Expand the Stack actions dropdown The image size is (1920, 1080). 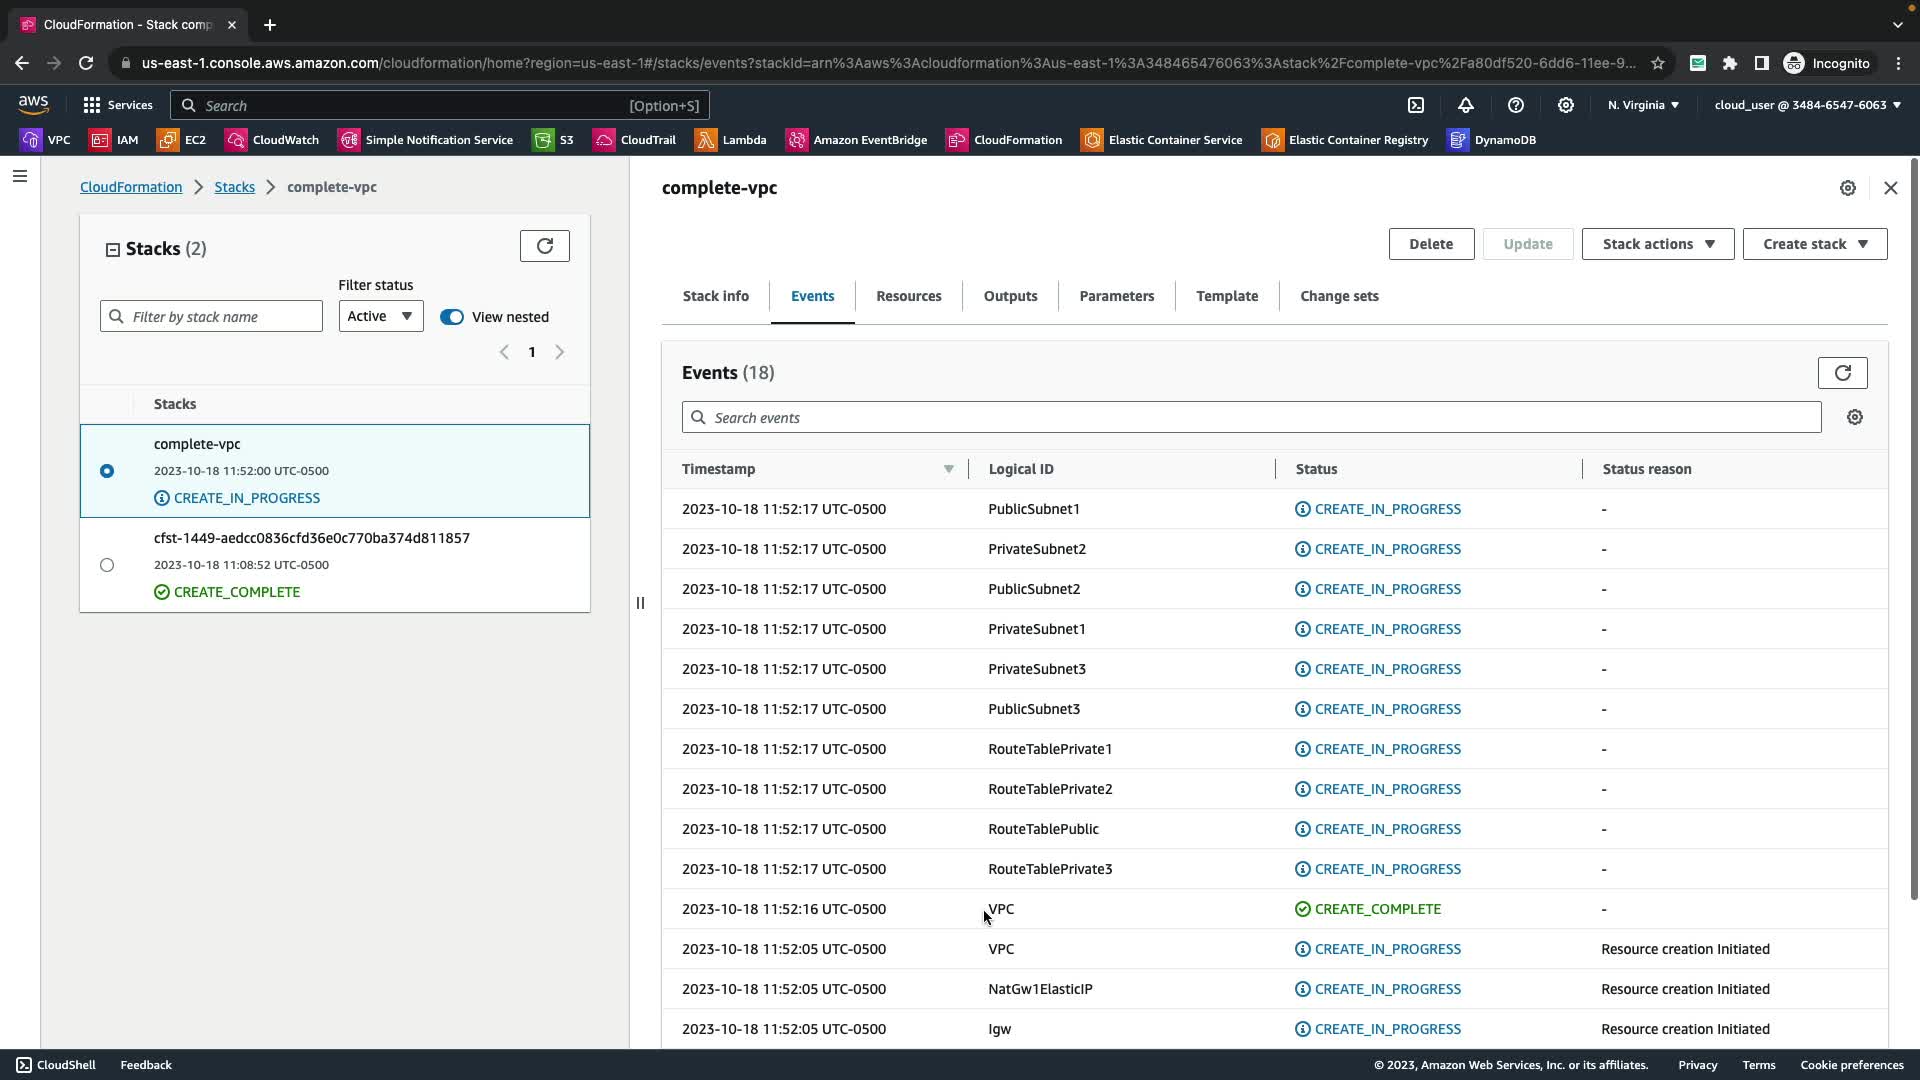[x=1657, y=244]
